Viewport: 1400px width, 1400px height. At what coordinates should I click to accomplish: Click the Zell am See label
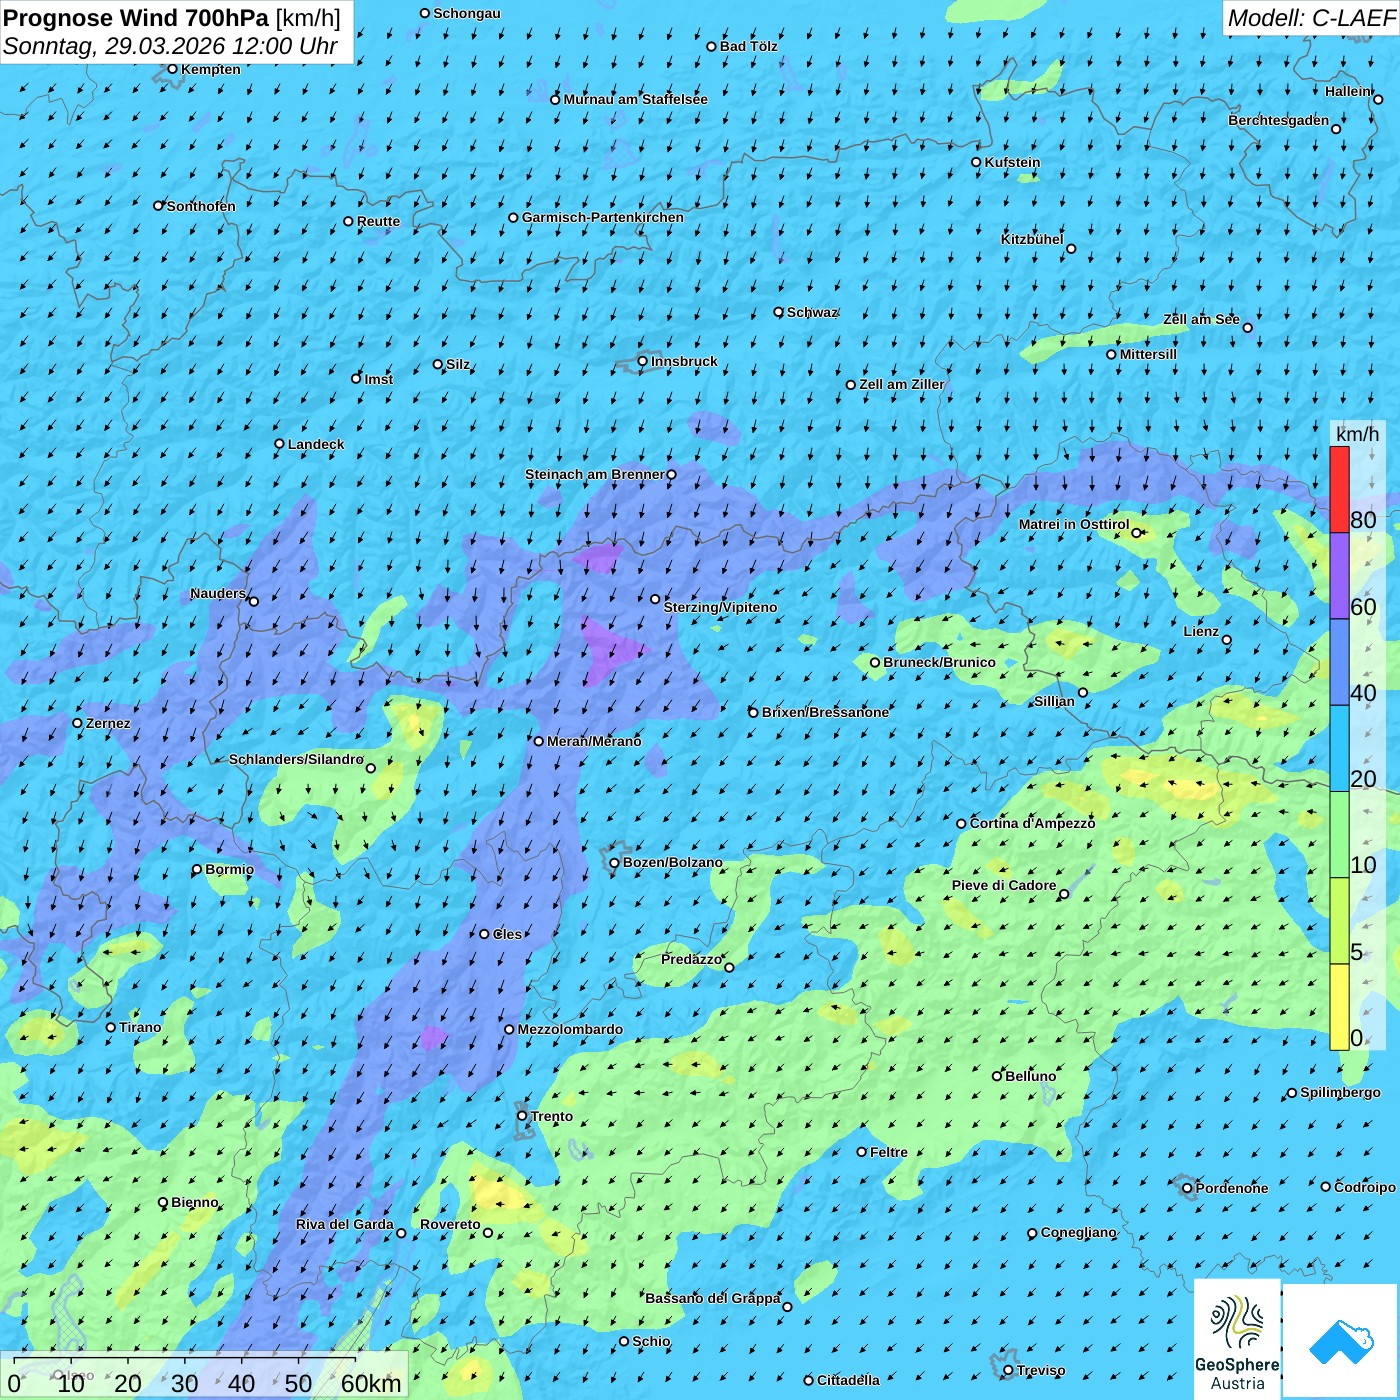pyautogui.click(x=1201, y=319)
